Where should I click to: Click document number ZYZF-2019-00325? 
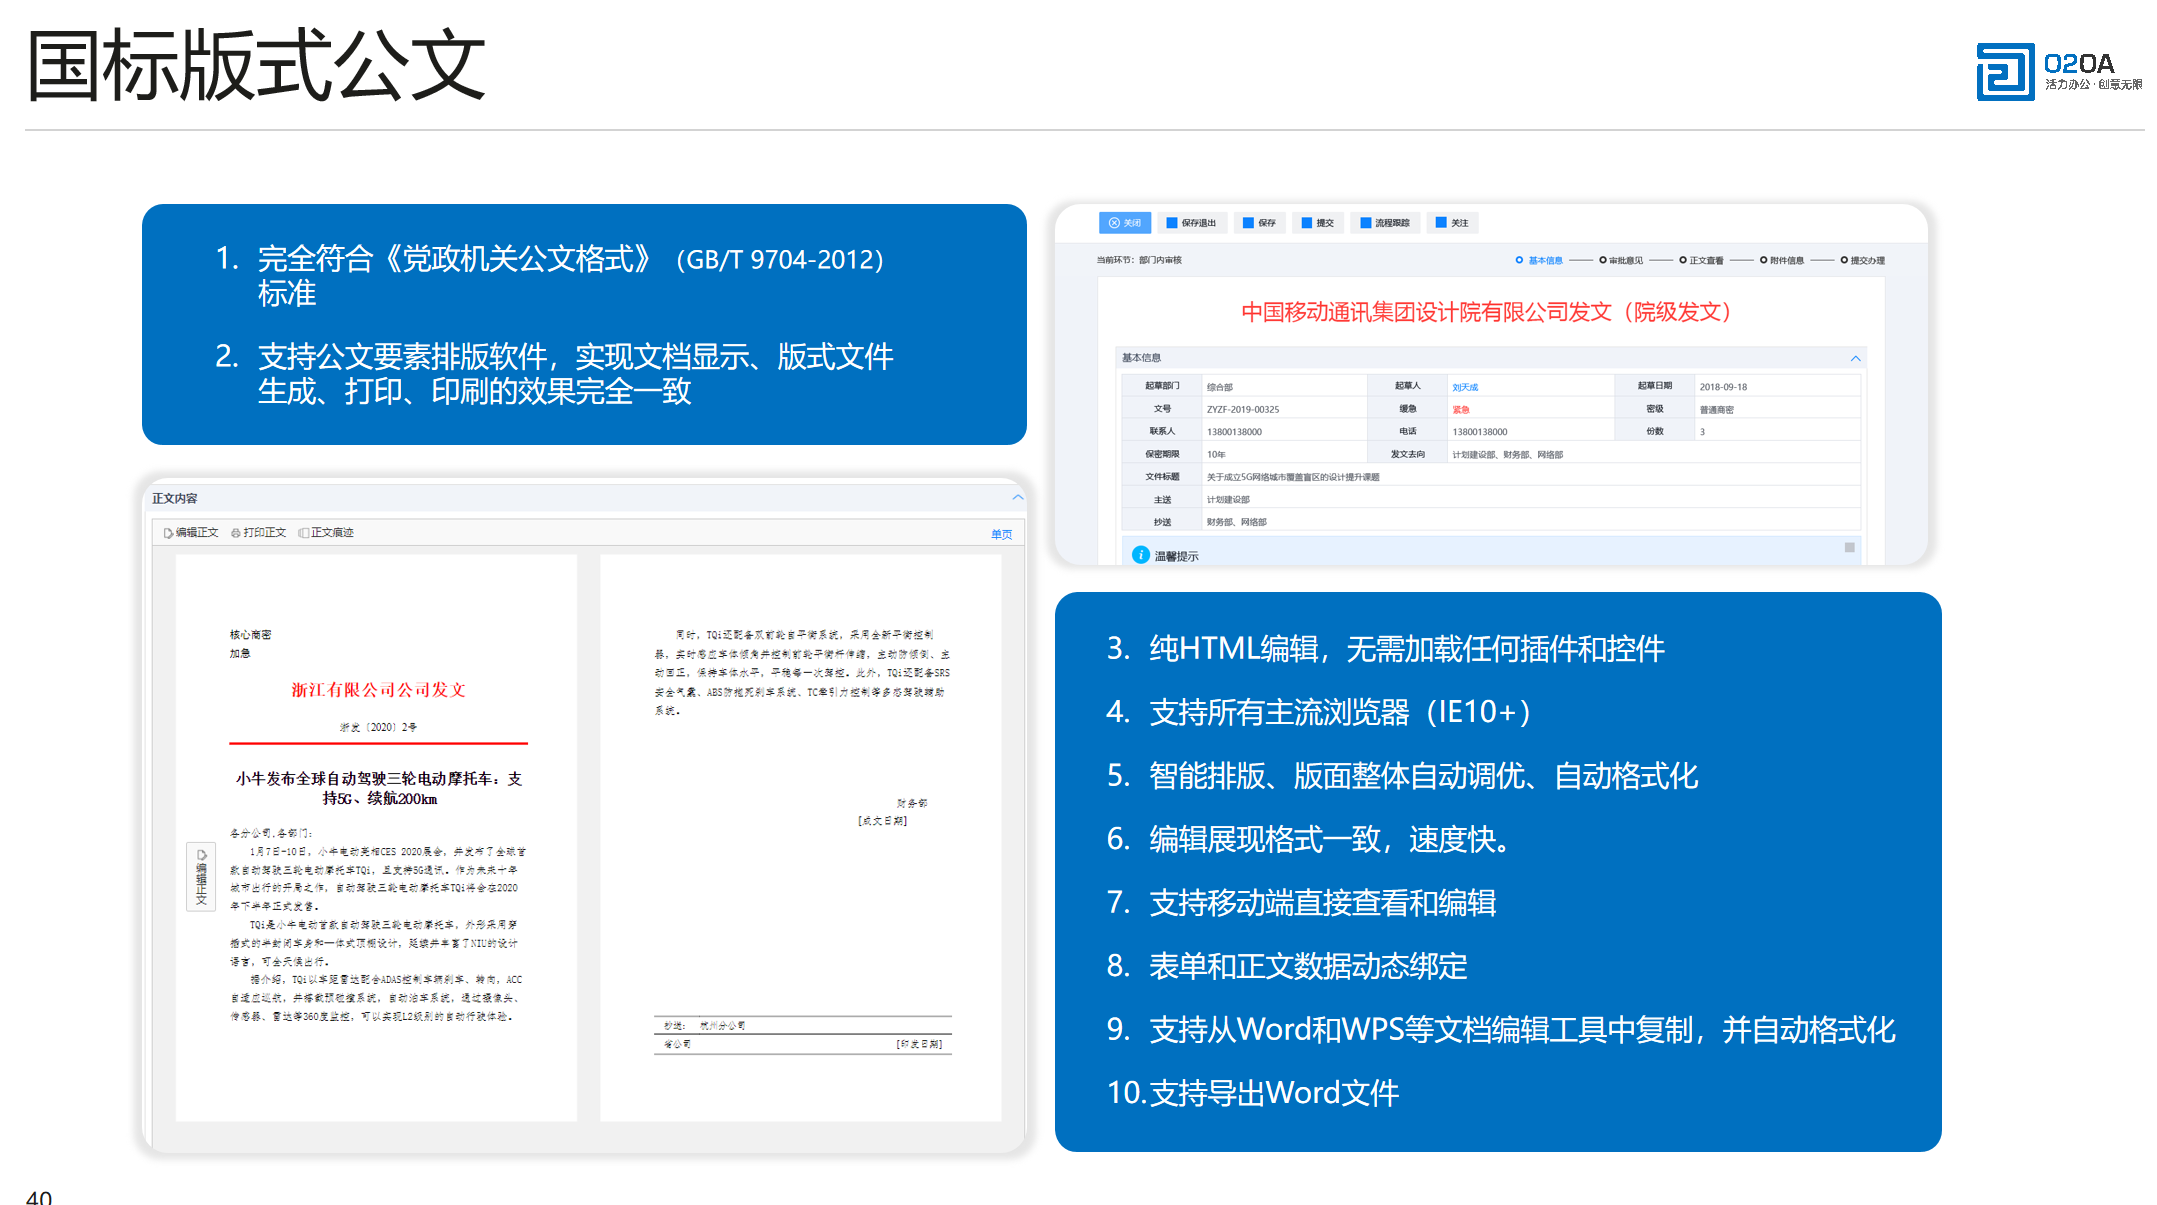[1242, 410]
